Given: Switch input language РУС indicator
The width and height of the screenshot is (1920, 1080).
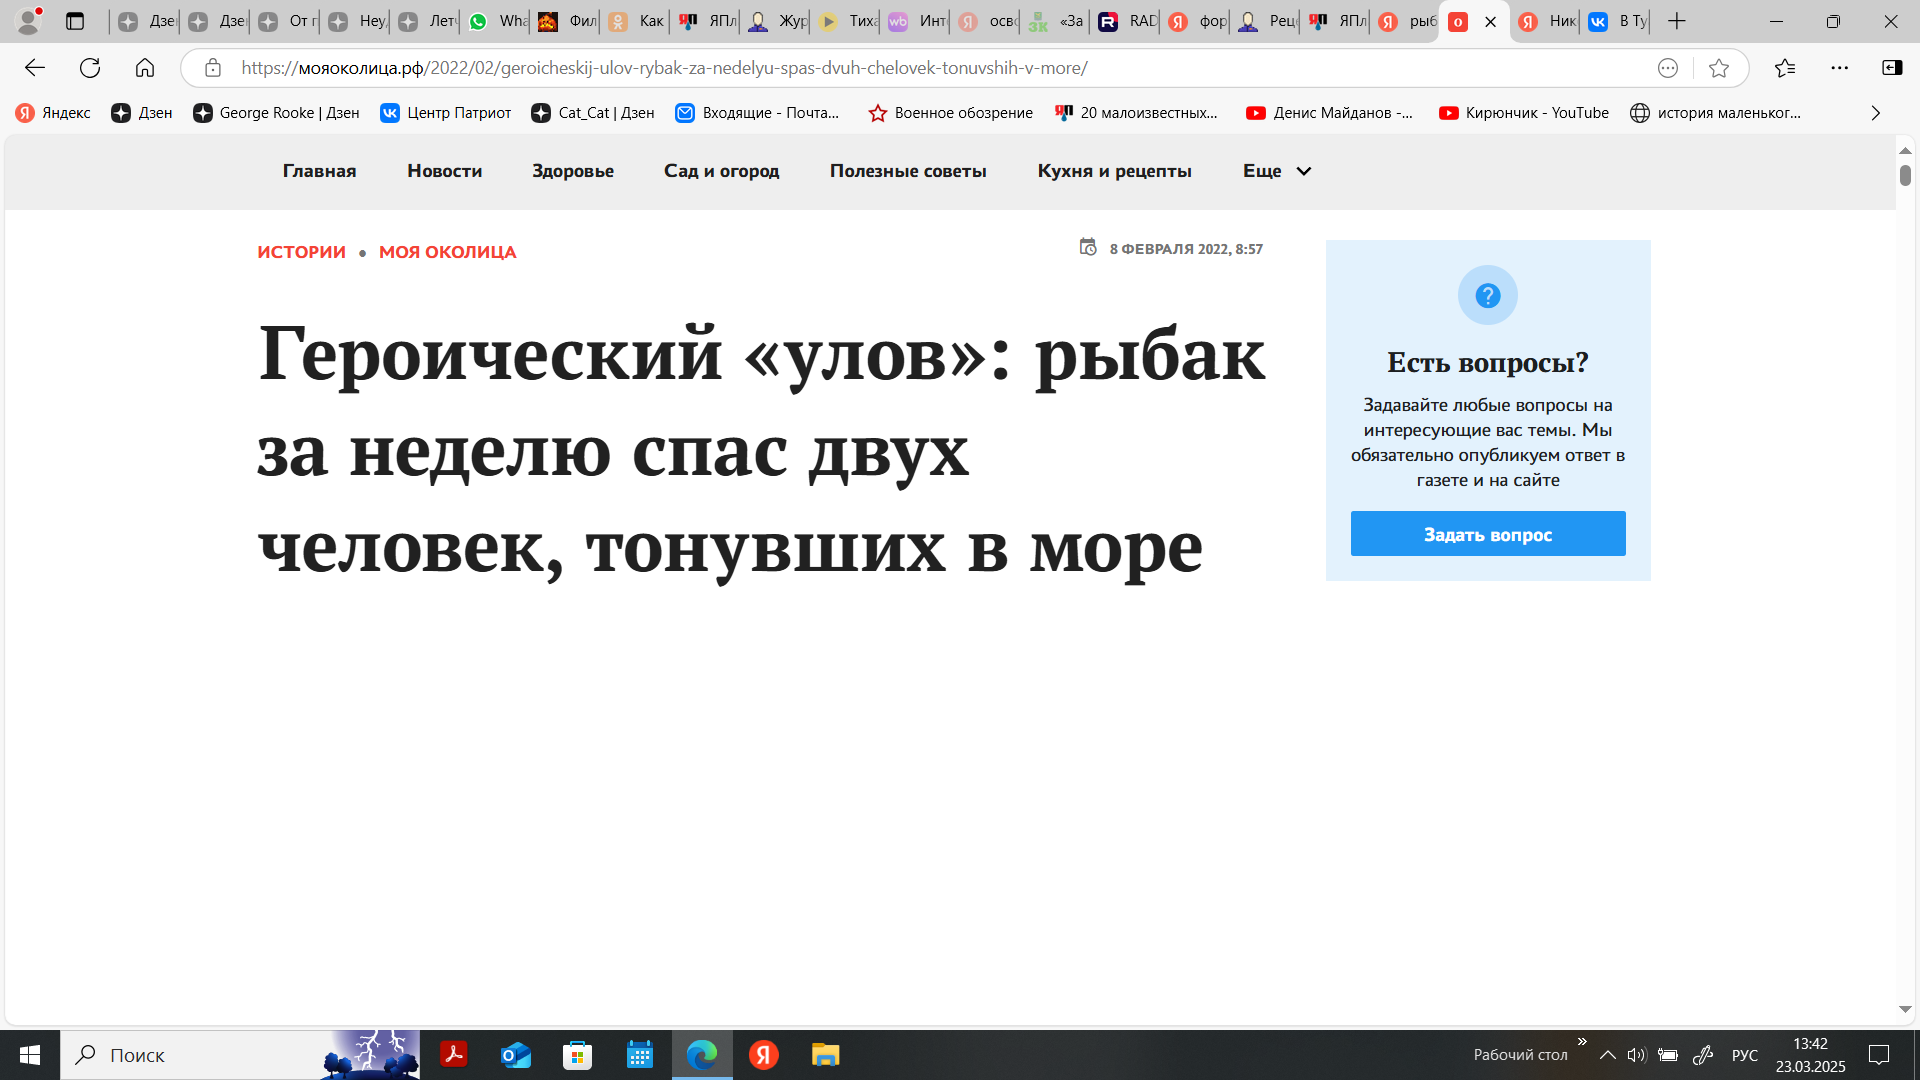Looking at the screenshot, I should click(1745, 1055).
